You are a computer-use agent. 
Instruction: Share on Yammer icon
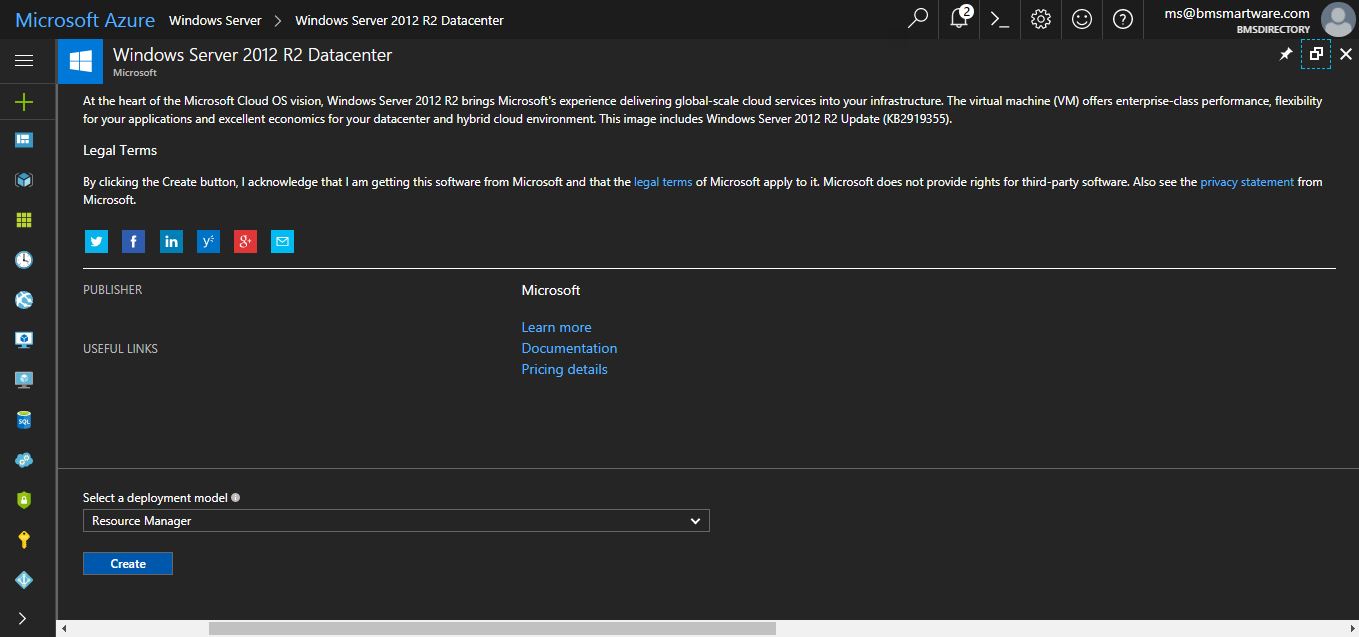click(208, 241)
